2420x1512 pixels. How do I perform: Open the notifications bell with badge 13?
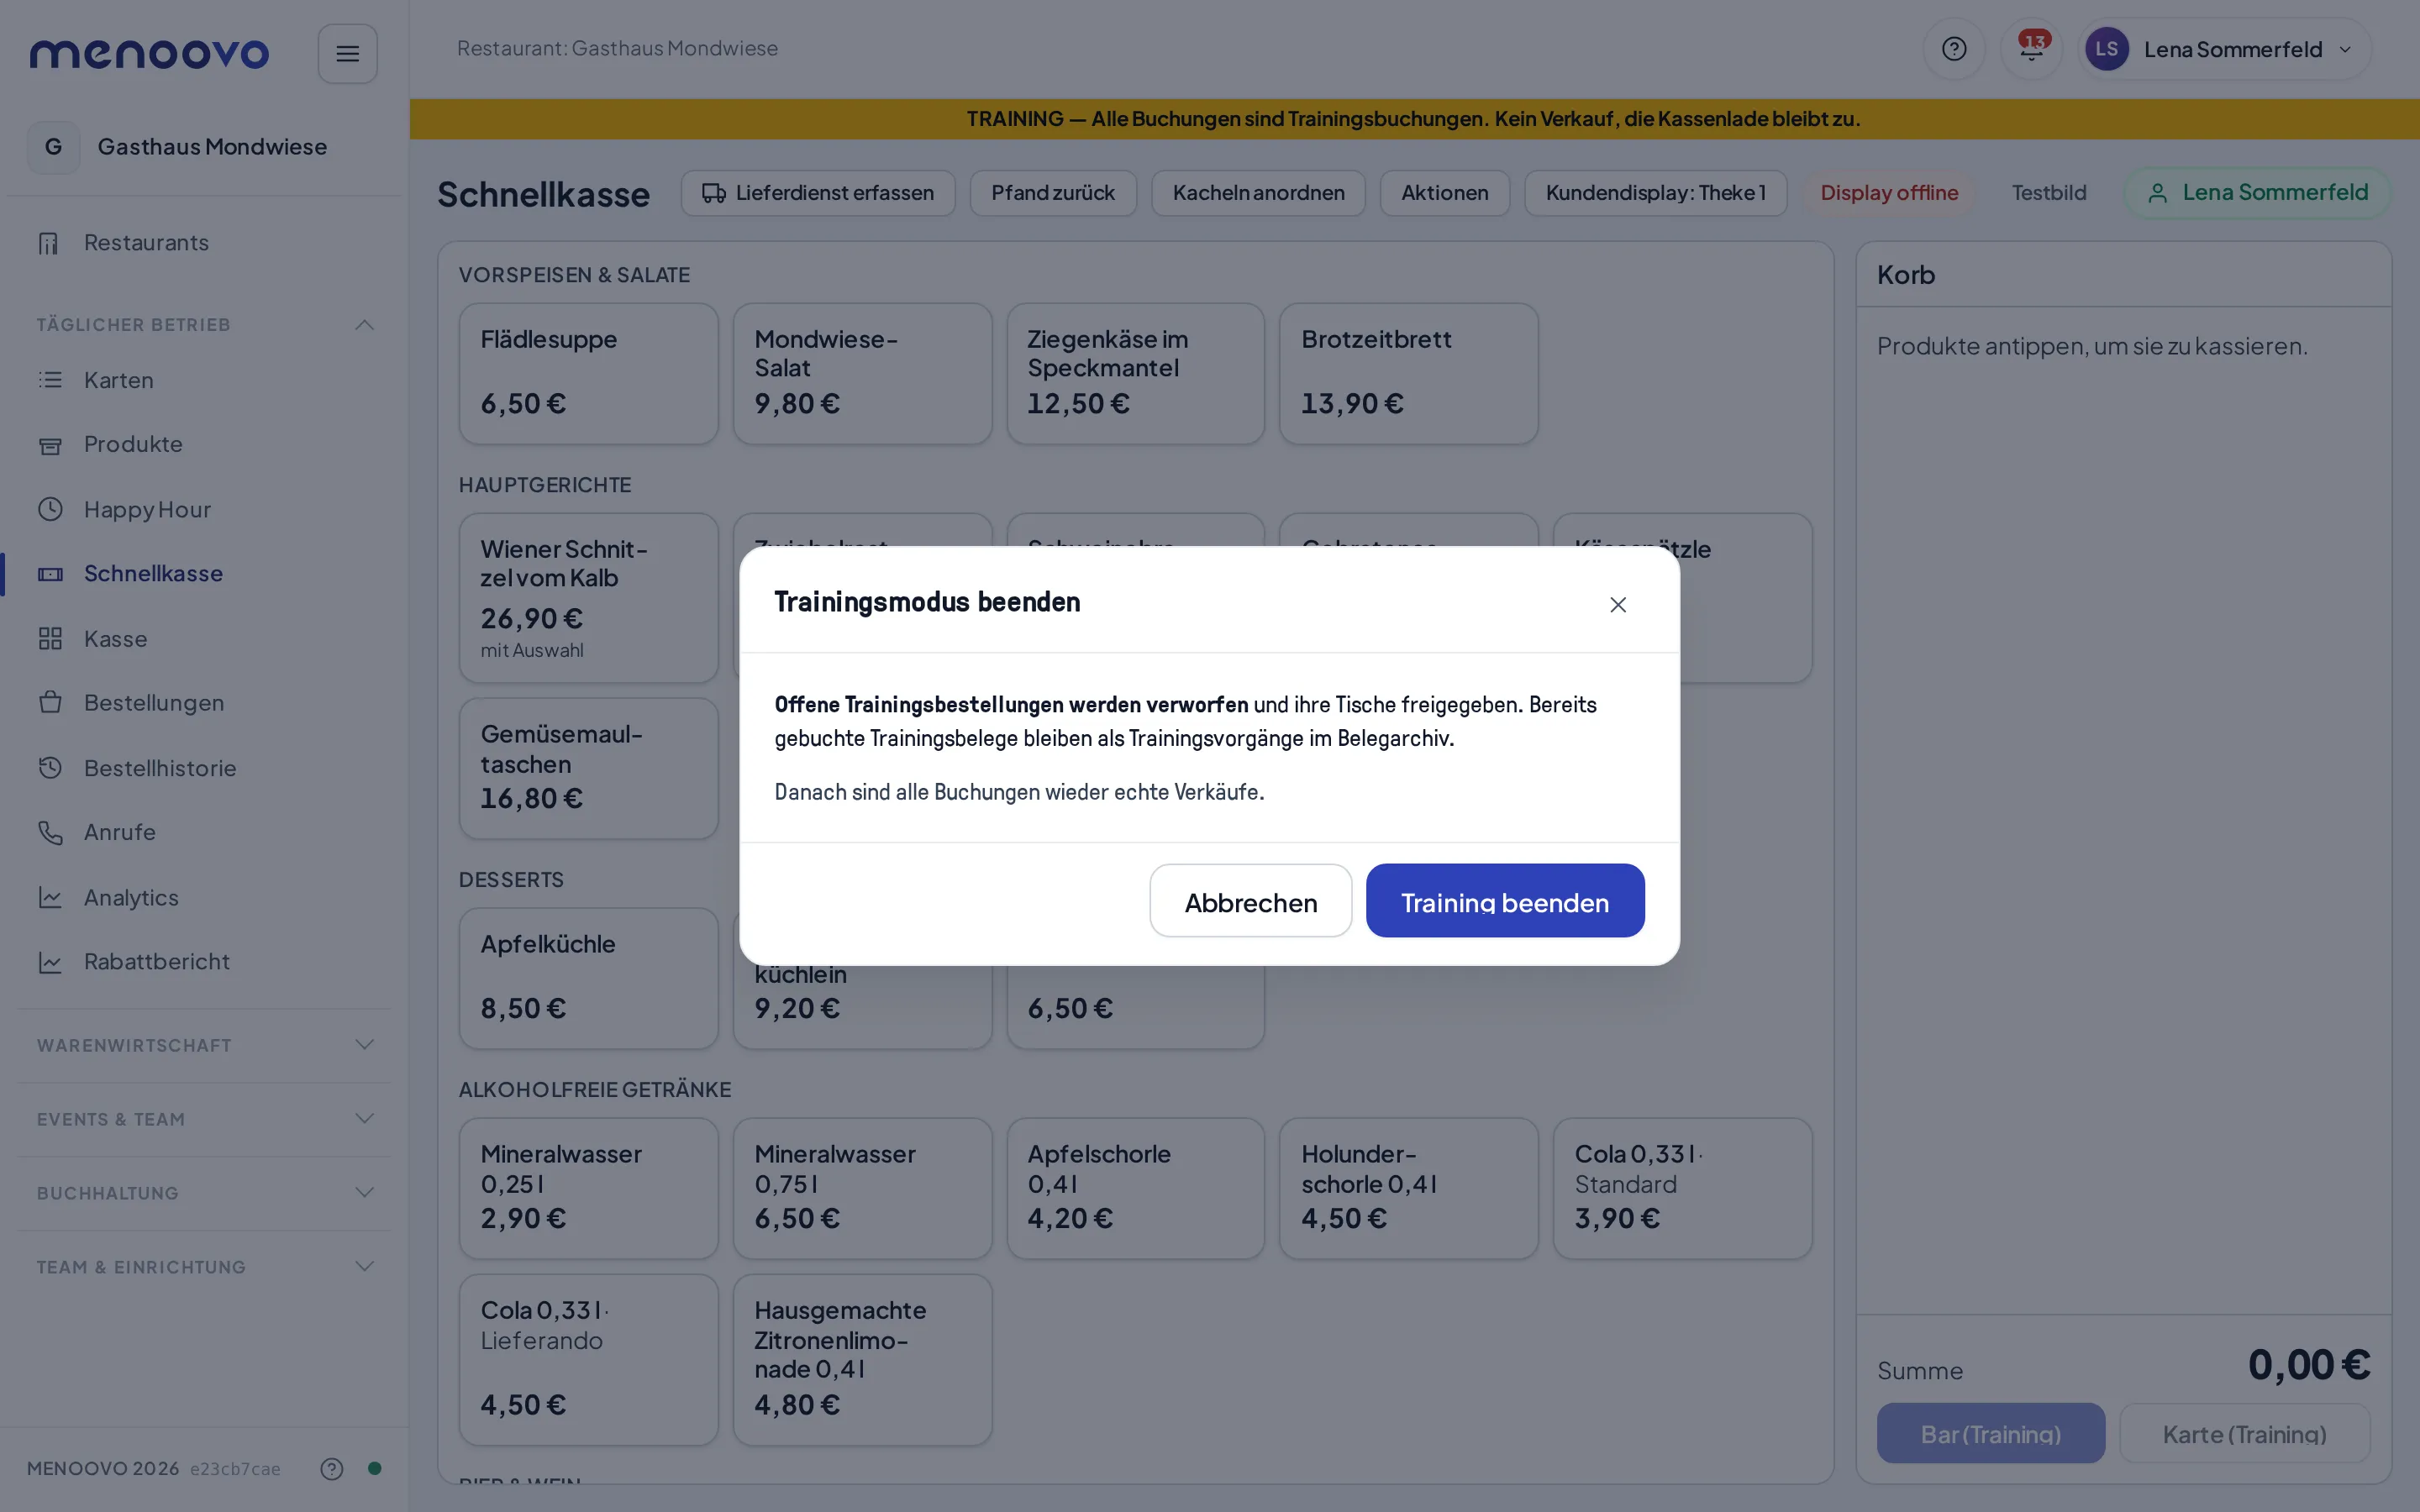pyautogui.click(x=2031, y=49)
